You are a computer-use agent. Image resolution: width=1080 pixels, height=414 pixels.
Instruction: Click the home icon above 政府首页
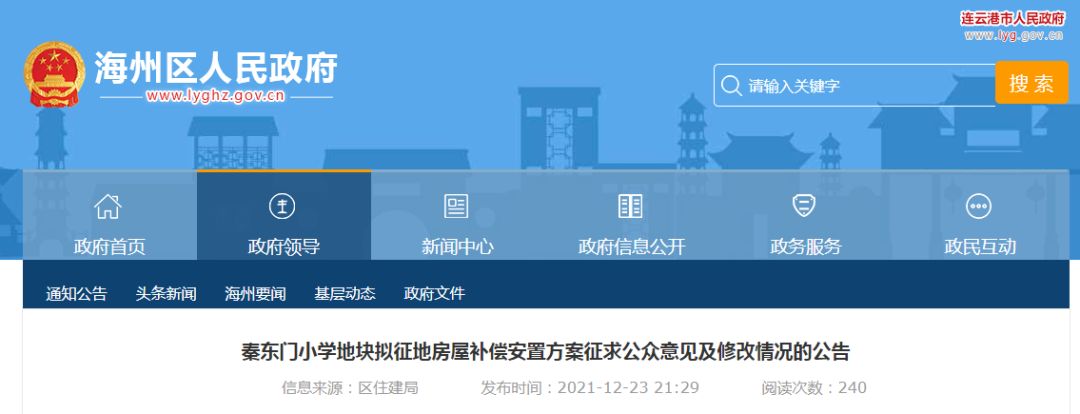pyautogui.click(x=109, y=206)
